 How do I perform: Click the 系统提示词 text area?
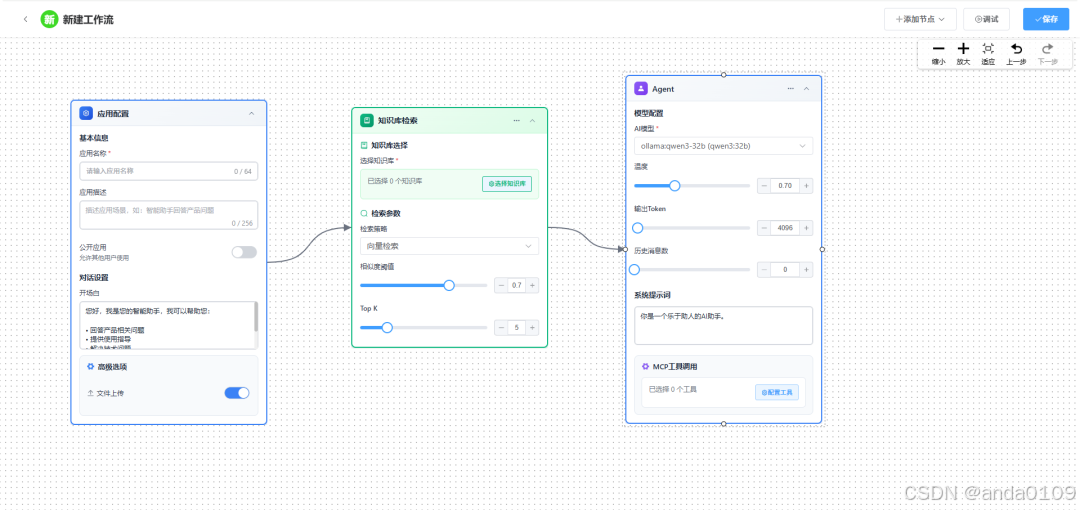(723, 325)
